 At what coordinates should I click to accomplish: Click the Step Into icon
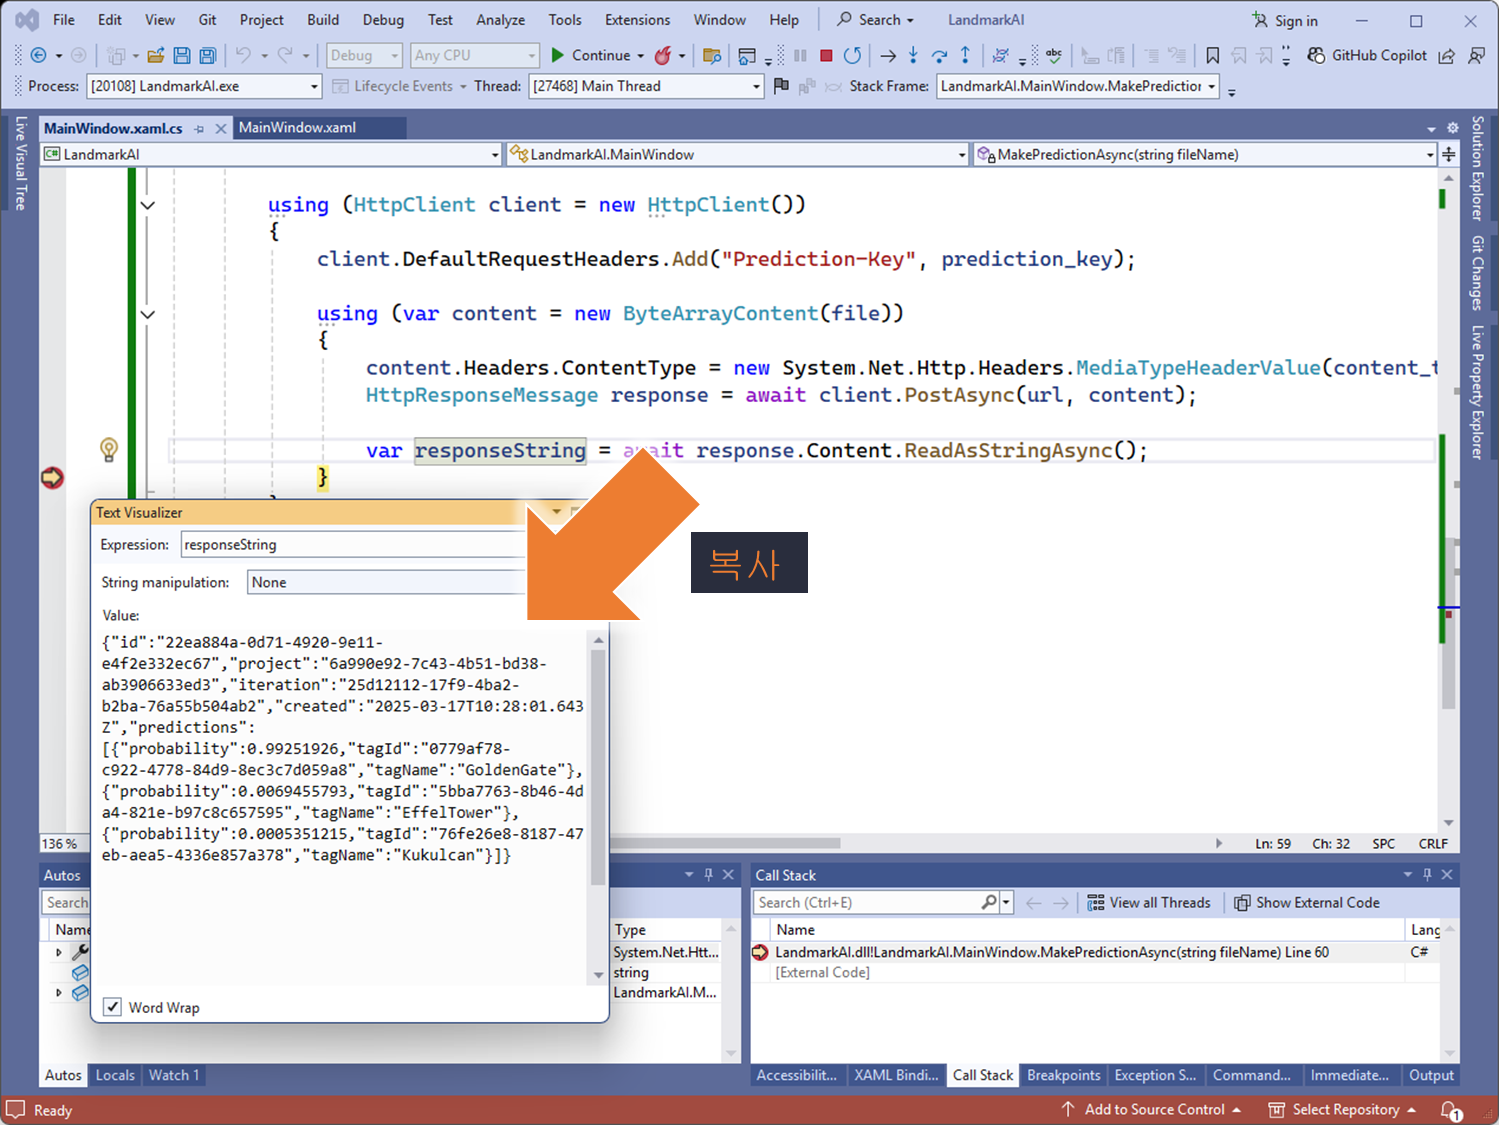(913, 55)
